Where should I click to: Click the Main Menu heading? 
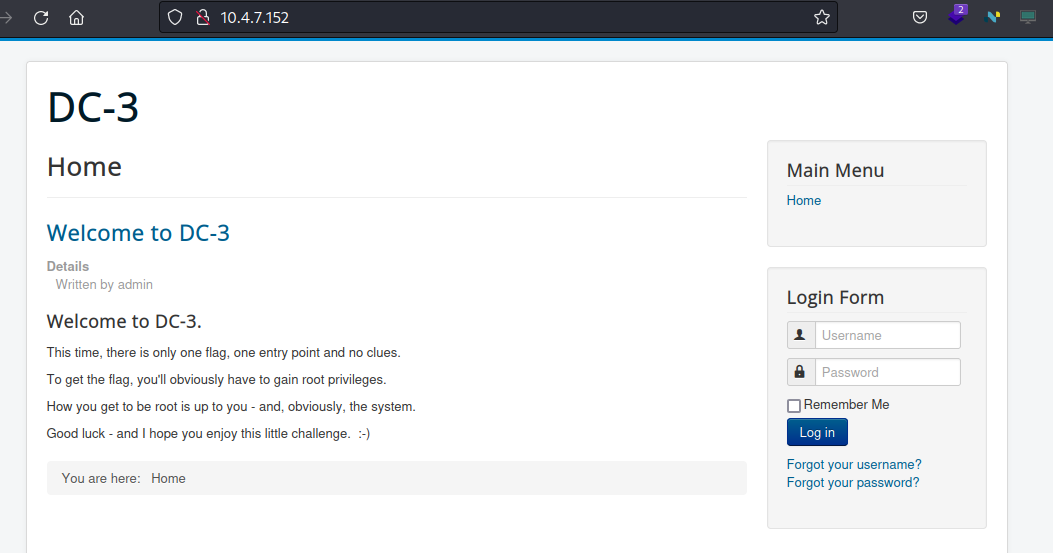click(835, 170)
